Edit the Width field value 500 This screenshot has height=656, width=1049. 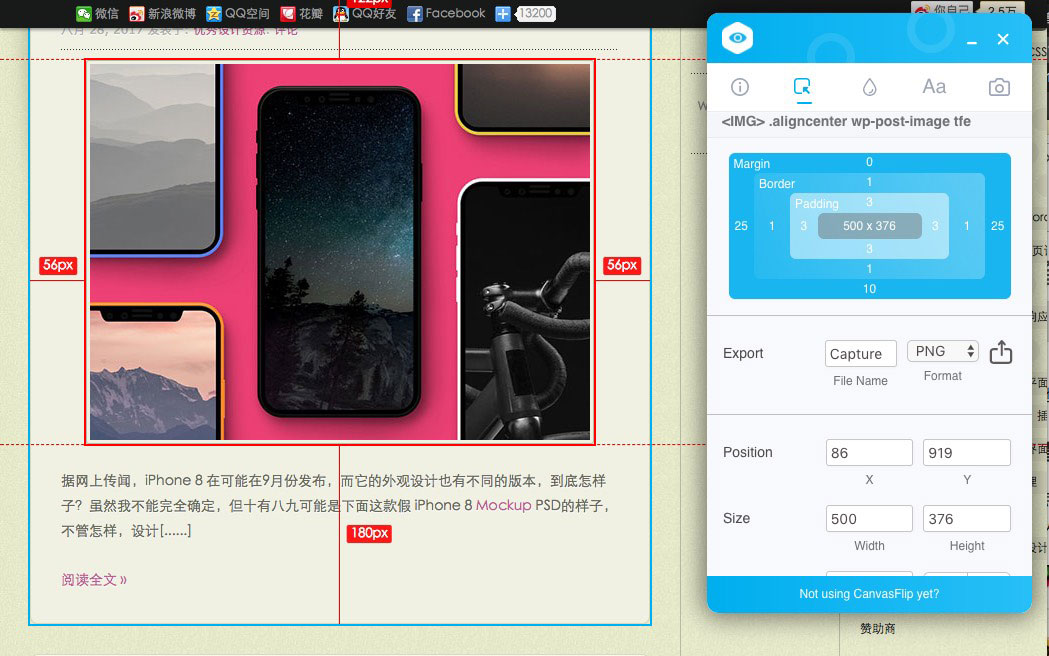click(869, 519)
